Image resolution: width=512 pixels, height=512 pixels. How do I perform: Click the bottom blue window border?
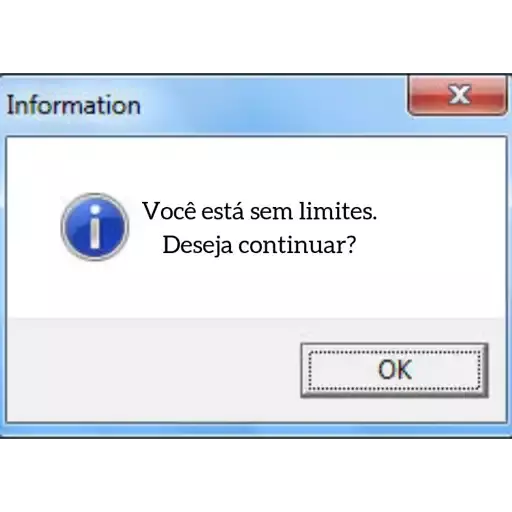[256, 430]
